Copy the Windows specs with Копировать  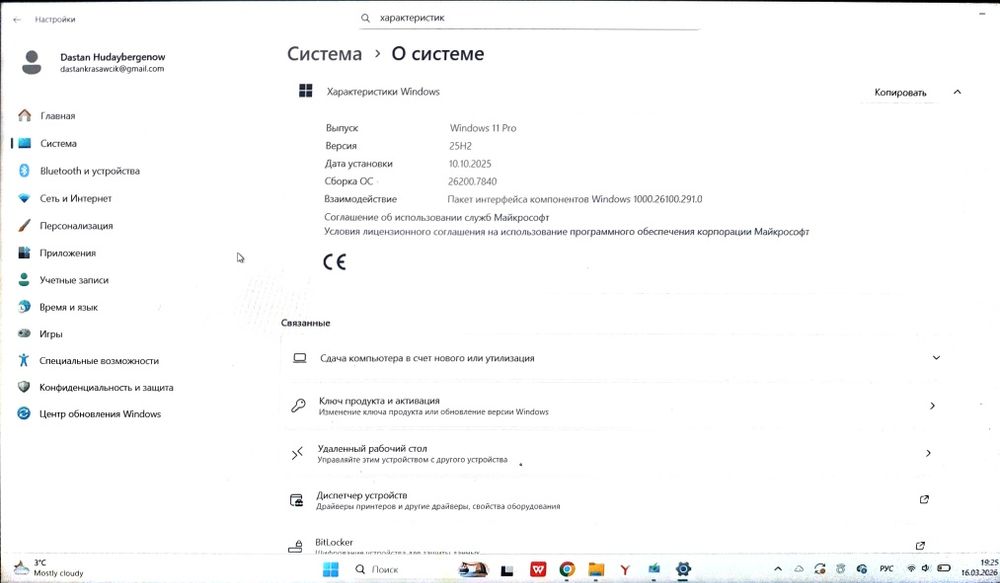point(900,92)
